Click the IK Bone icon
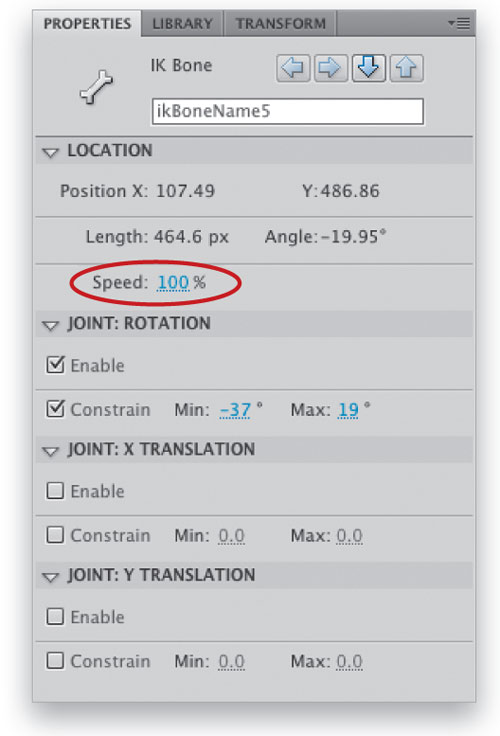The image size is (500, 736). (x=96, y=87)
